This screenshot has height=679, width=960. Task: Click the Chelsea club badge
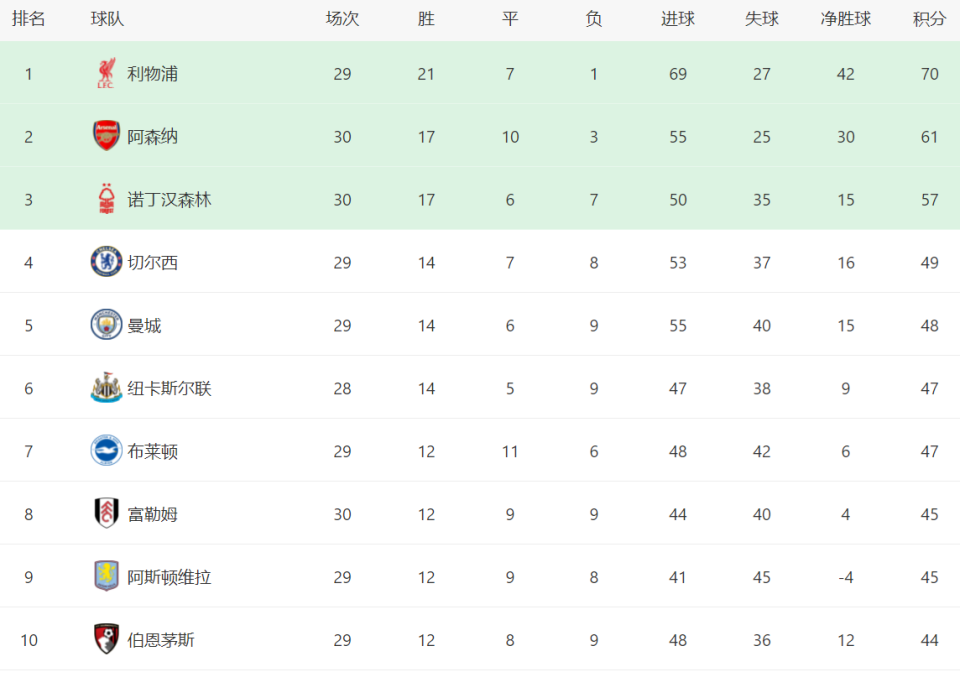[x=106, y=262]
